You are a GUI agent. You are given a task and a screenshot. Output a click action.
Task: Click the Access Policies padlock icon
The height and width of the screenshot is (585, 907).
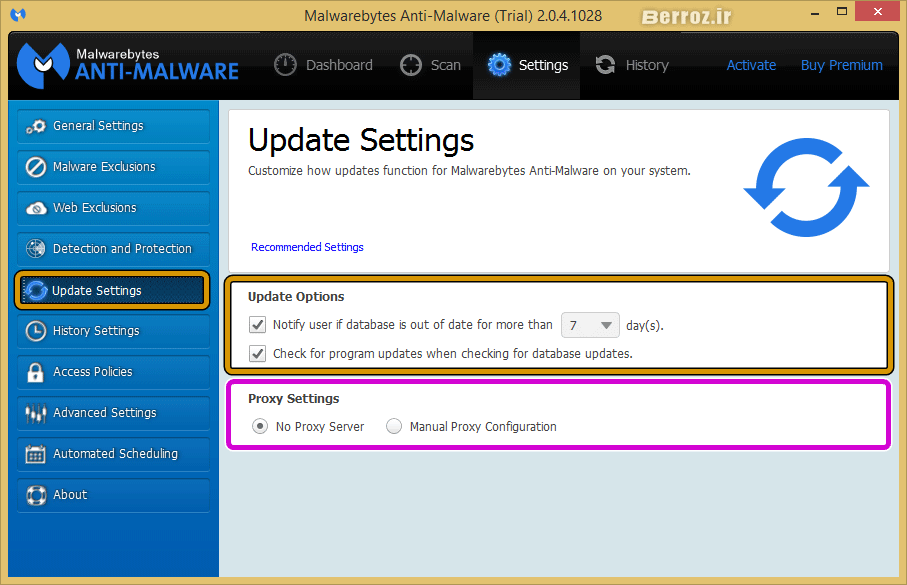[x=35, y=372]
